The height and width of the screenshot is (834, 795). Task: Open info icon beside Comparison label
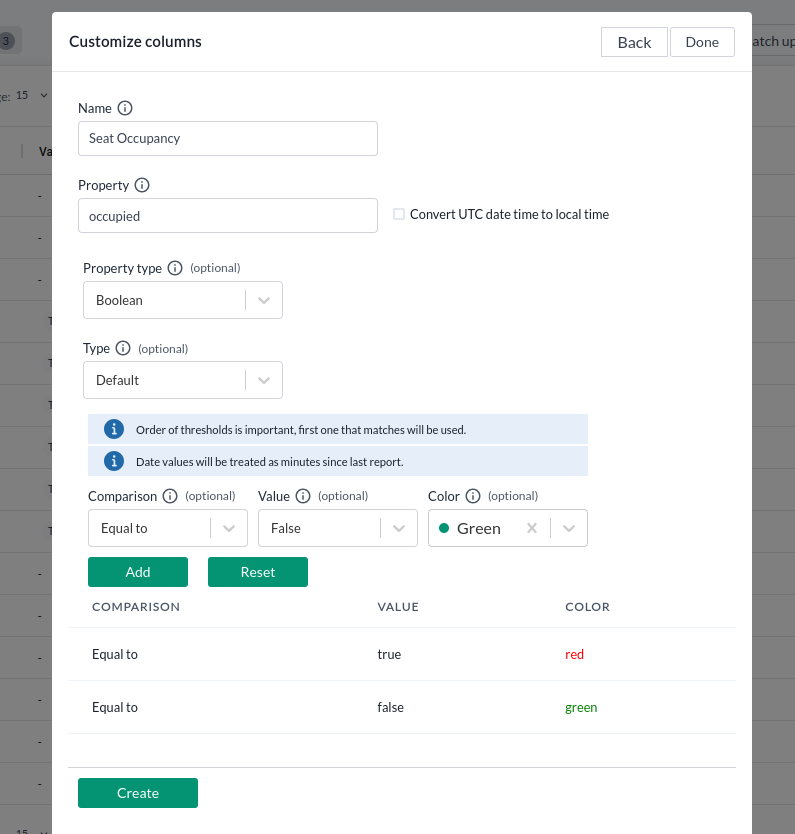click(x=170, y=496)
